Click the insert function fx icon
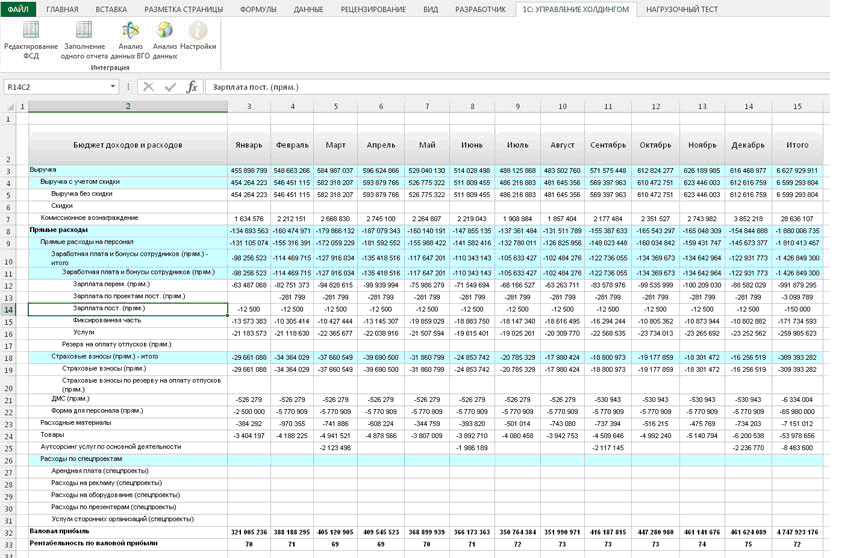The image size is (850, 558). 192,87
